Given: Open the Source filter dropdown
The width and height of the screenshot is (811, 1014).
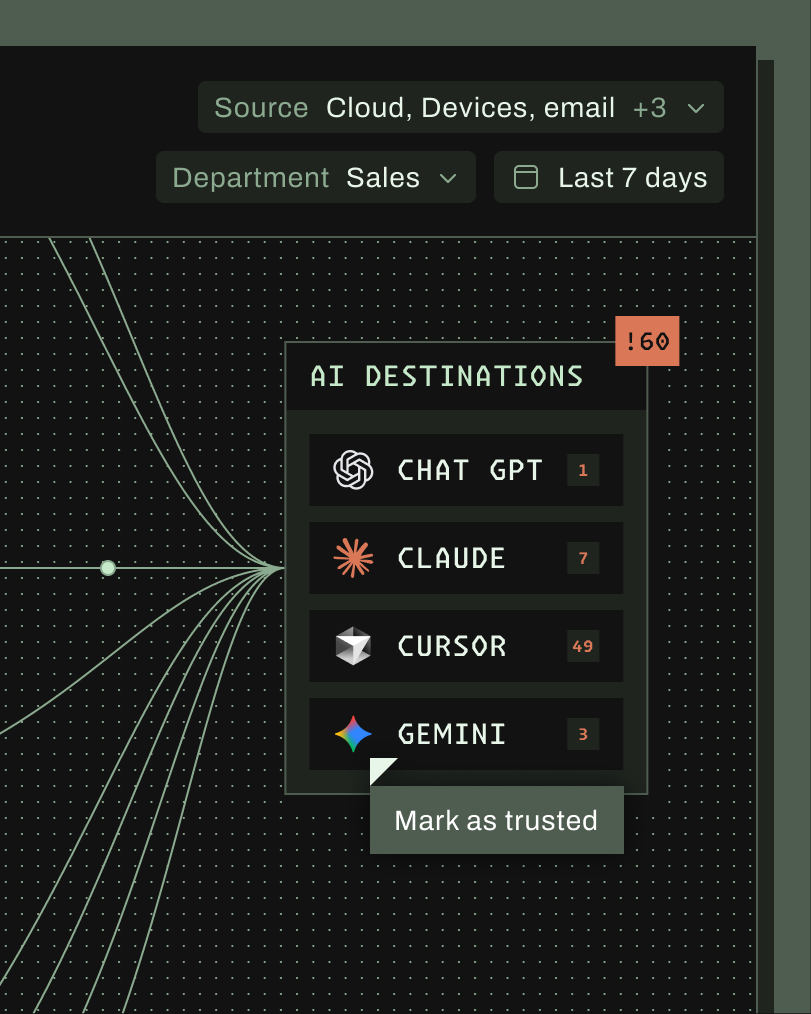Looking at the screenshot, I should [460, 107].
